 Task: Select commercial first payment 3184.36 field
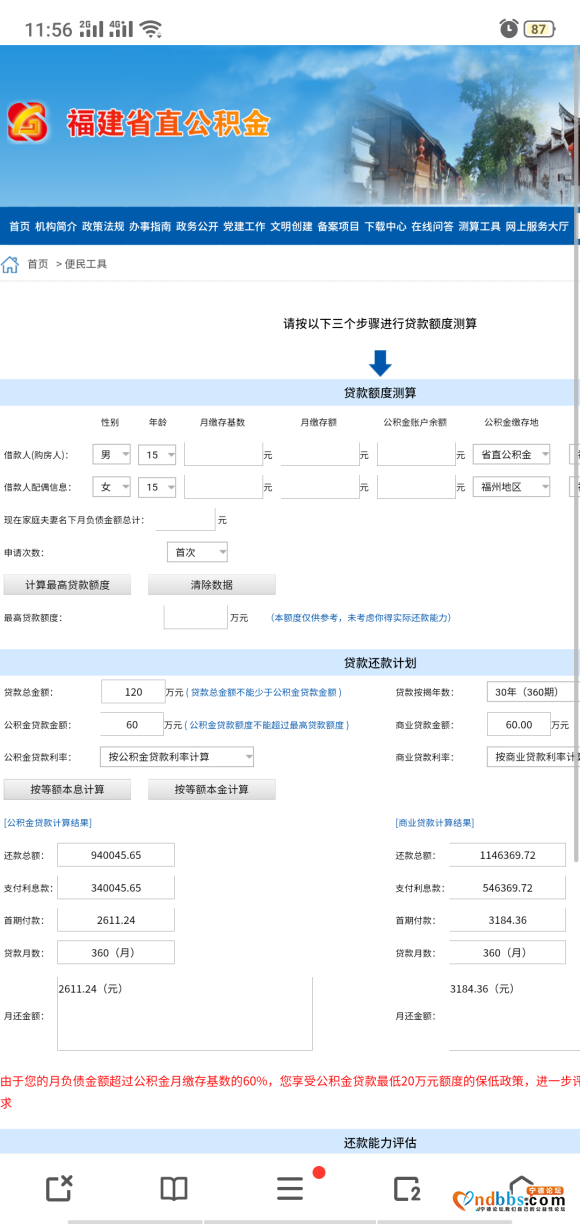(x=508, y=920)
